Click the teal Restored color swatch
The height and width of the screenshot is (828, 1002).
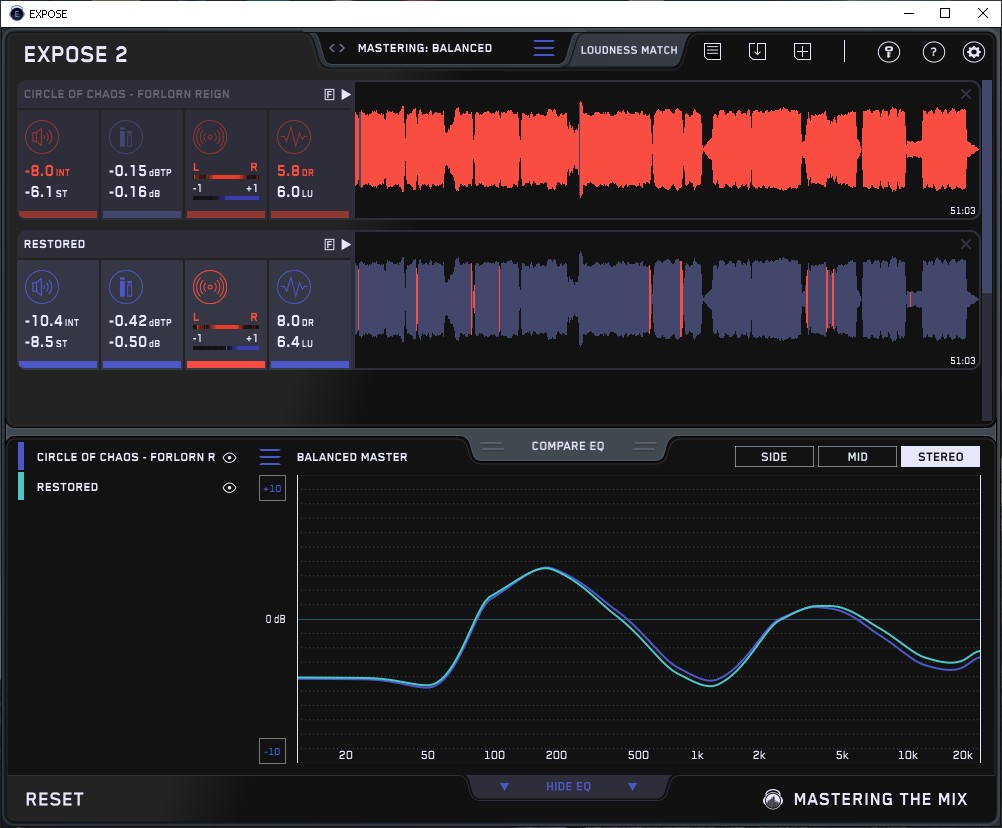[21, 486]
